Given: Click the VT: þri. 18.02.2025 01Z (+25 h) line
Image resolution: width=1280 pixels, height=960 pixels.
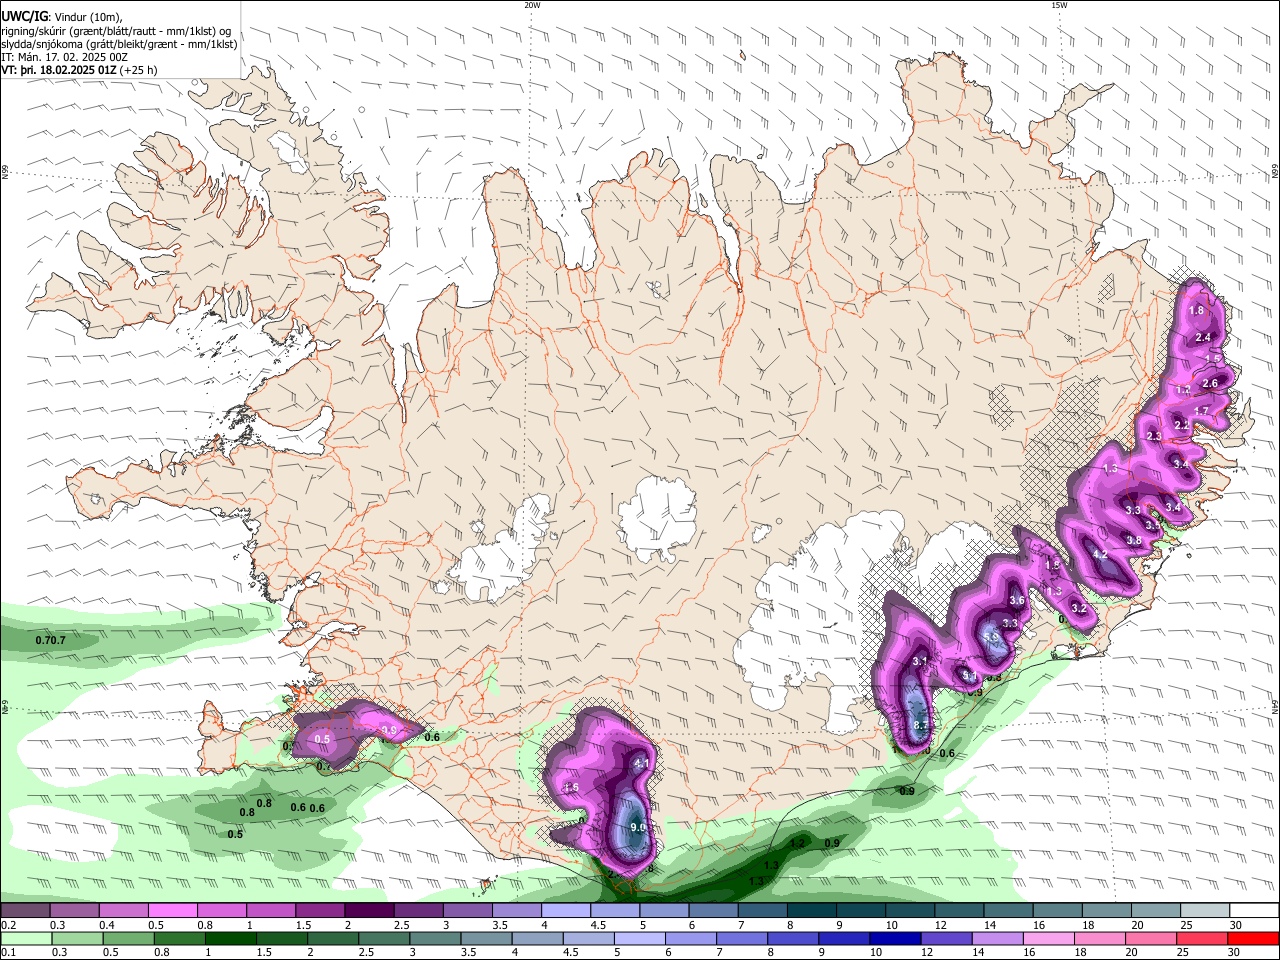Looking at the screenshot, I should 79,70.
